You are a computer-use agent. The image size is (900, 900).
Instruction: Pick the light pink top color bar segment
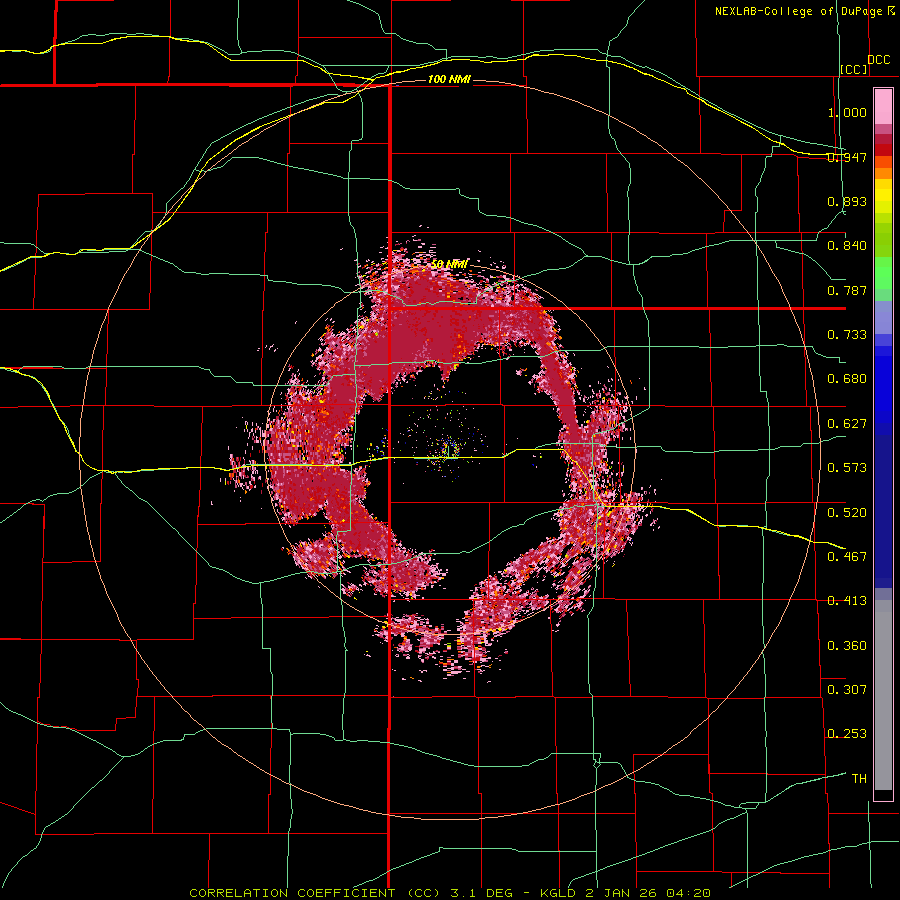pos(883,107)
